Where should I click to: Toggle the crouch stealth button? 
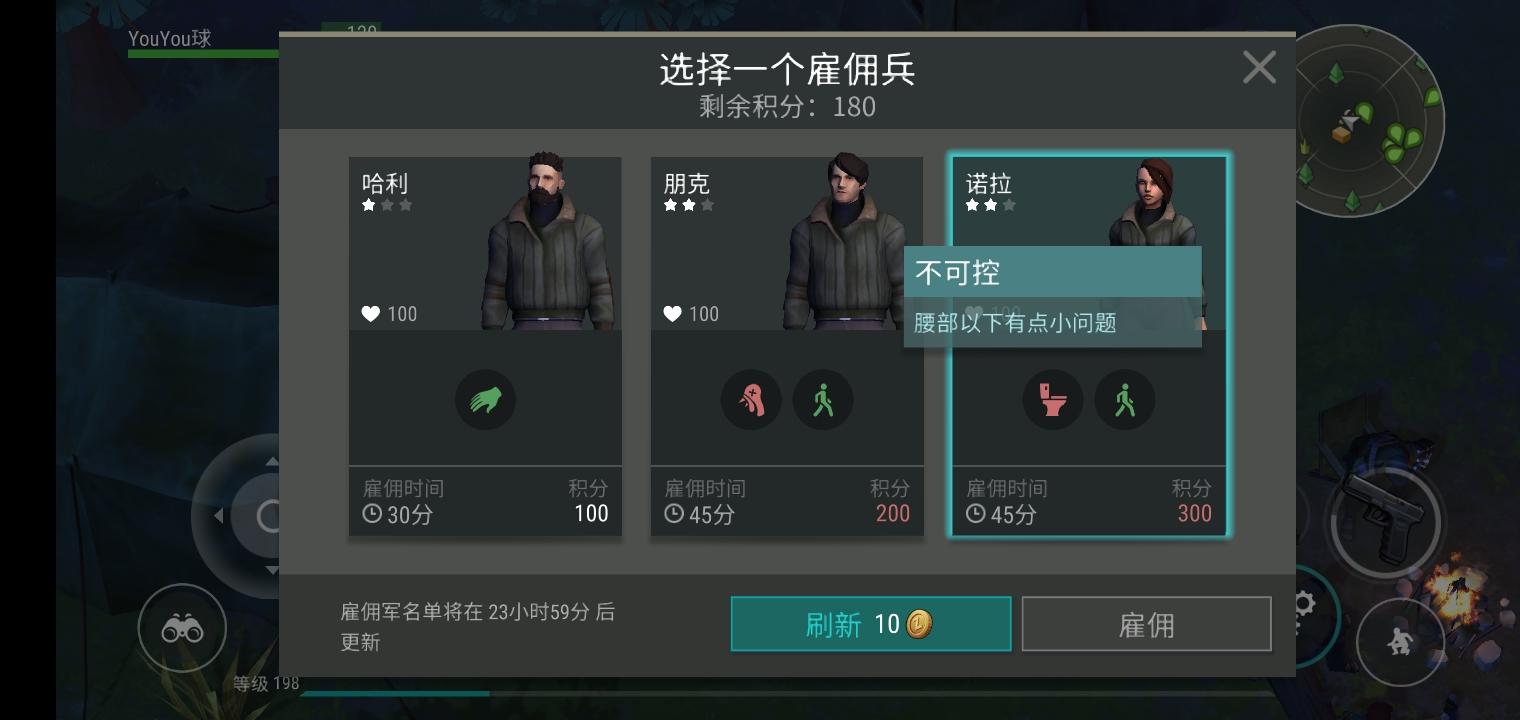1400,641
